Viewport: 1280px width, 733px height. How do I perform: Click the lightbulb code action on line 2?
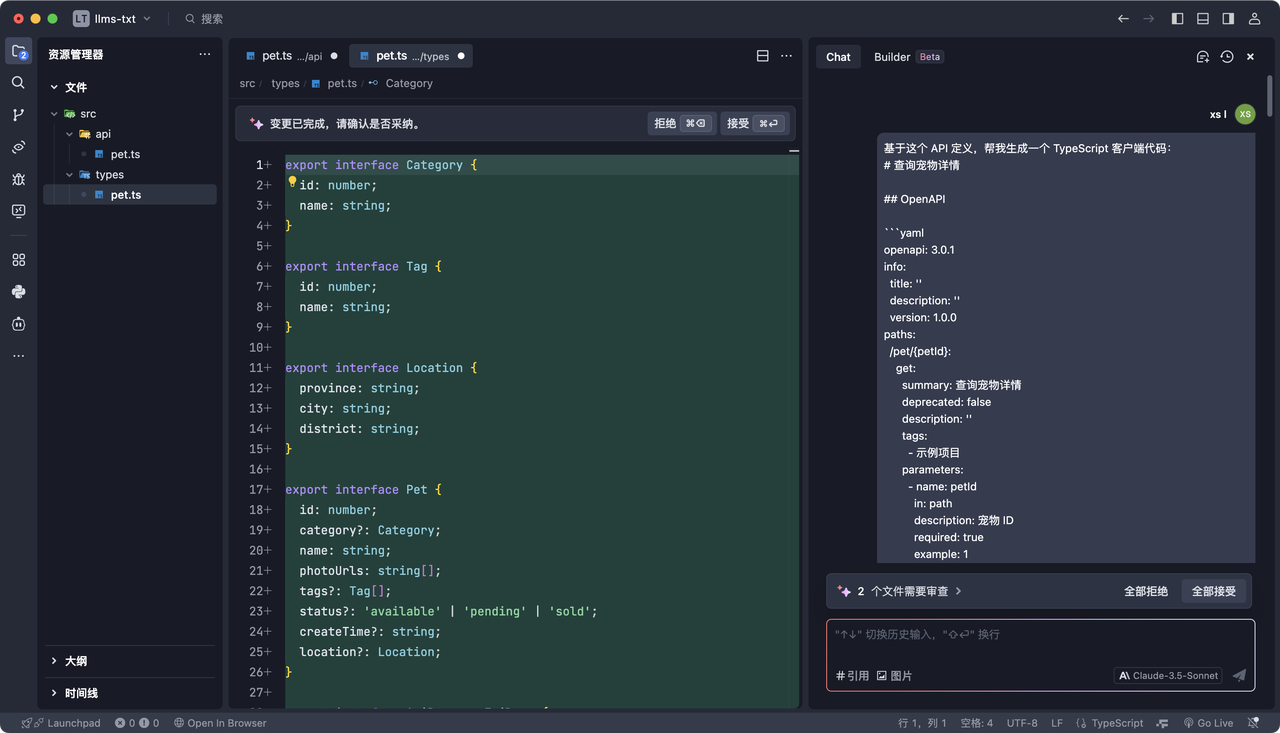point(292,182)
